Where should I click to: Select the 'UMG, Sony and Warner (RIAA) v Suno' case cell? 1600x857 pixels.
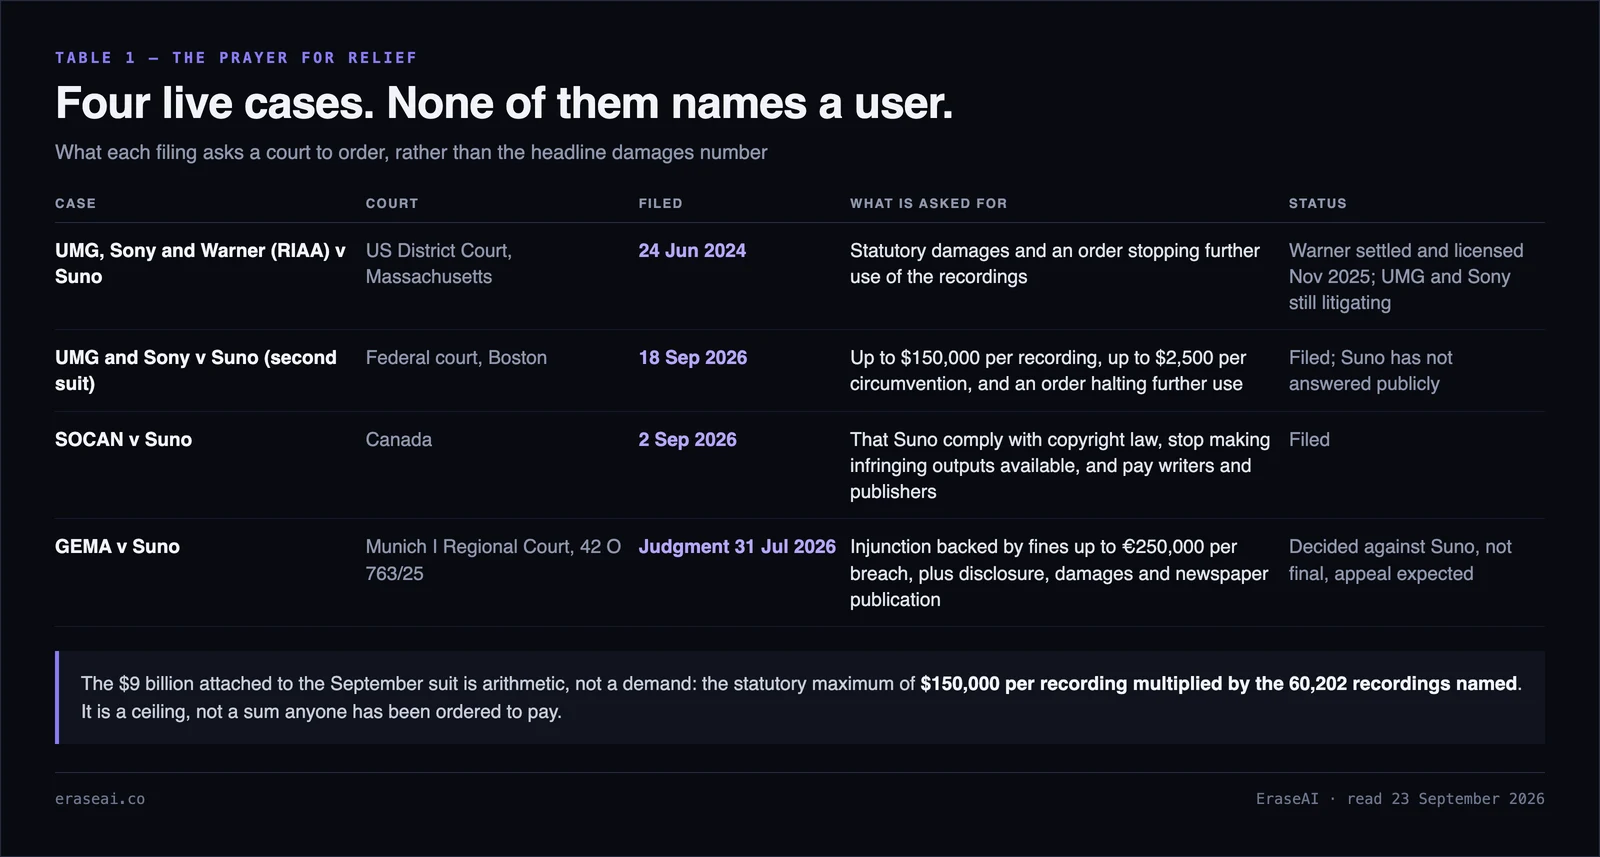(x=200, y=263)
